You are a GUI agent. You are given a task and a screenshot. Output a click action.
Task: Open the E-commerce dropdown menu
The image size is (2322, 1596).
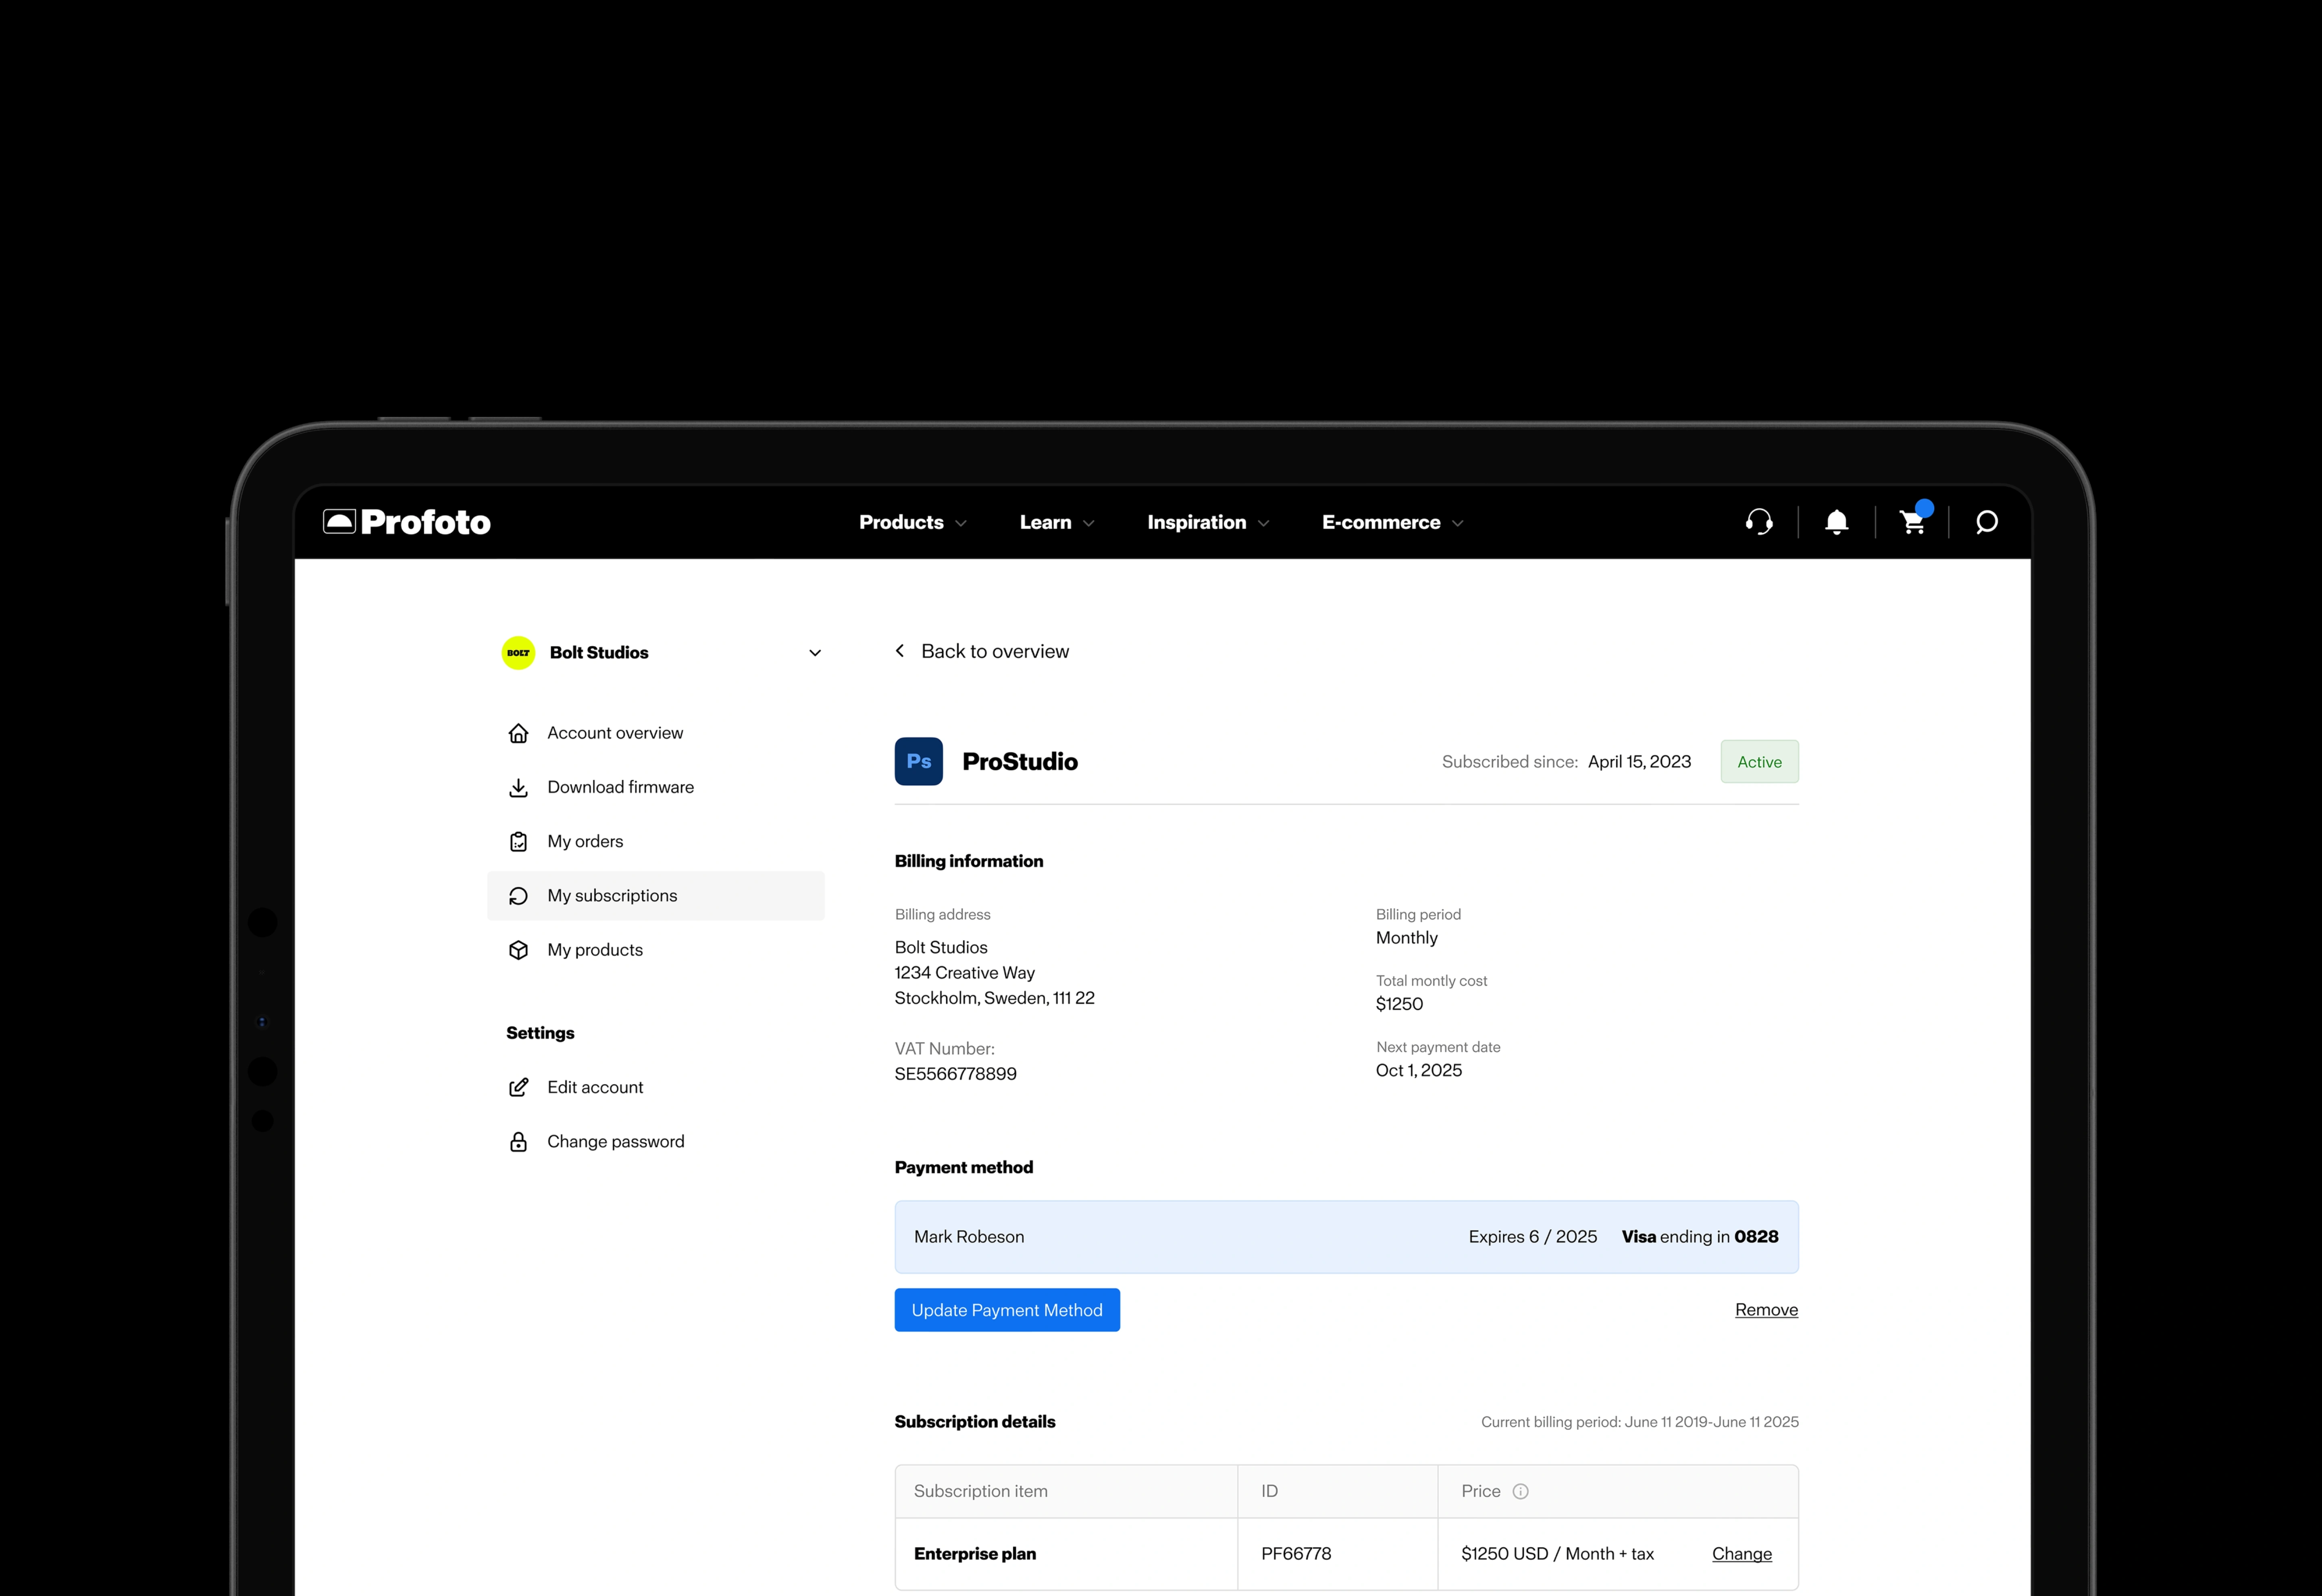tap(1391, 522)
